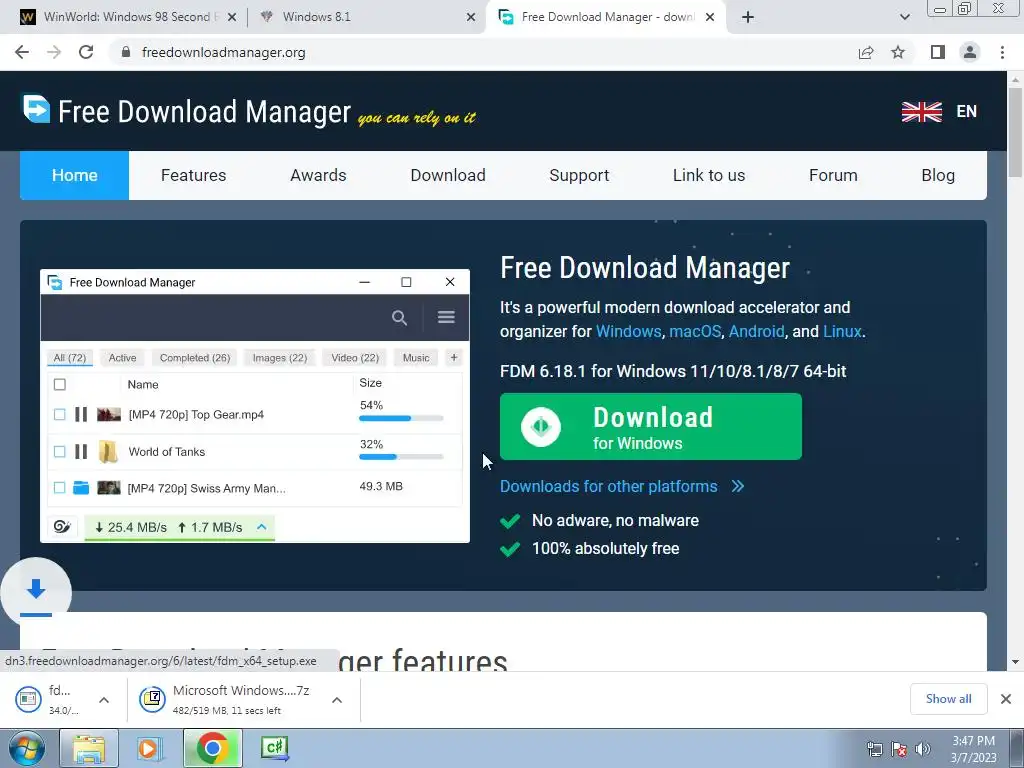Open Chrome's three-dot menu
Screen dimensions: 1024x768
pos(1002,52)
